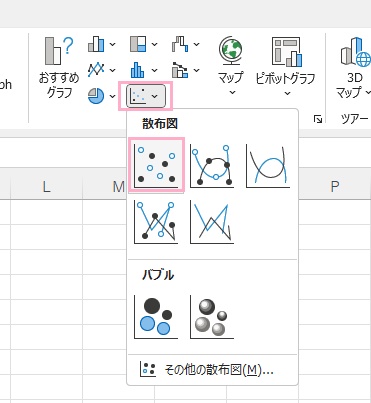
Task: Open the おすすめグラフ recommended charts button
Action: point(59,68)
